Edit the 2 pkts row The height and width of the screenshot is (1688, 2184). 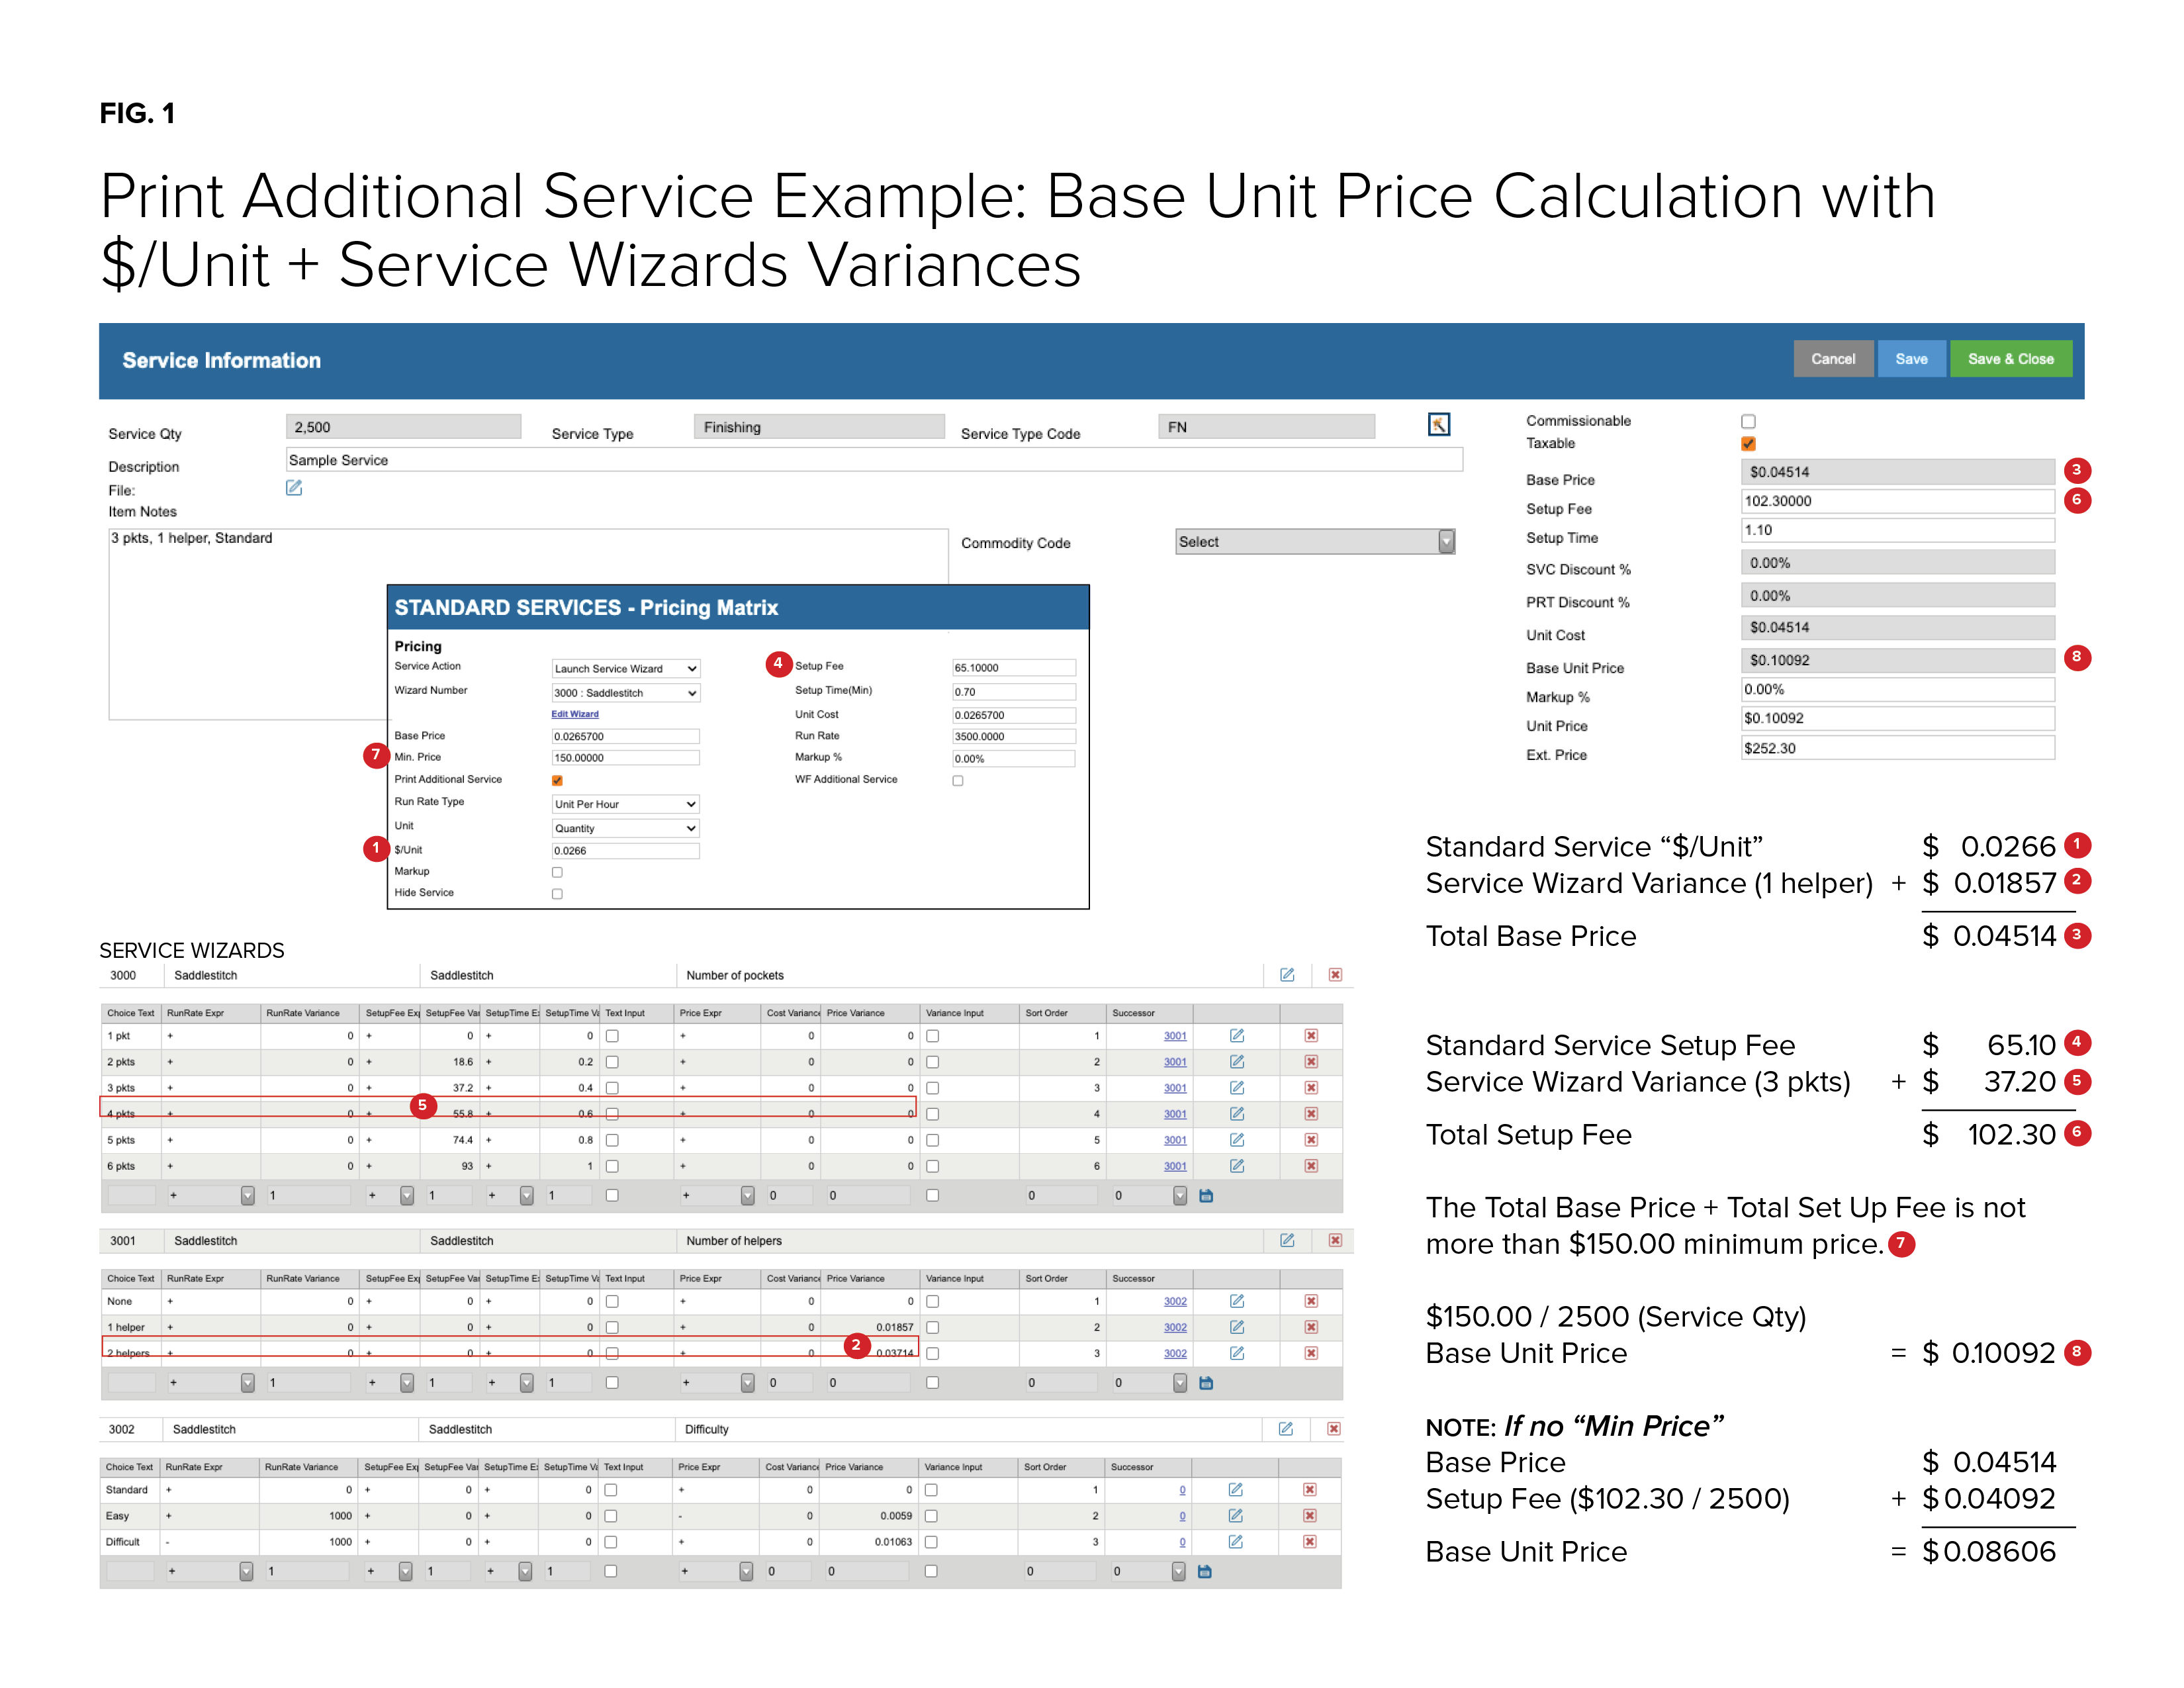(x=1237, y=1062)
